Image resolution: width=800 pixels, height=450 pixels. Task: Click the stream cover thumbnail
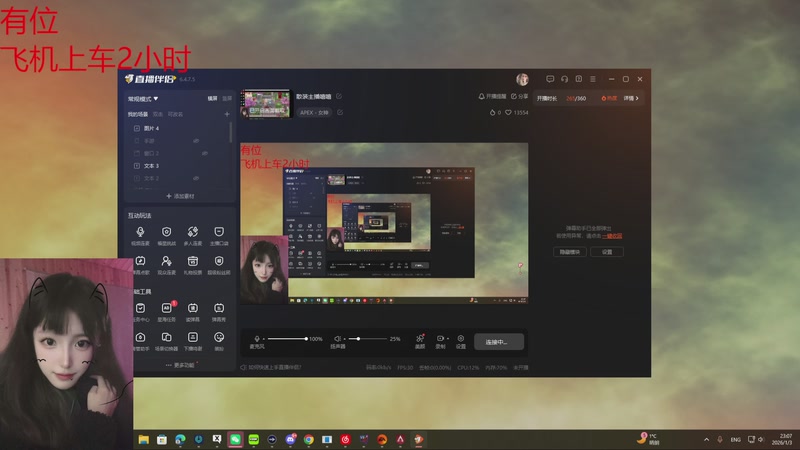point(266,104)
